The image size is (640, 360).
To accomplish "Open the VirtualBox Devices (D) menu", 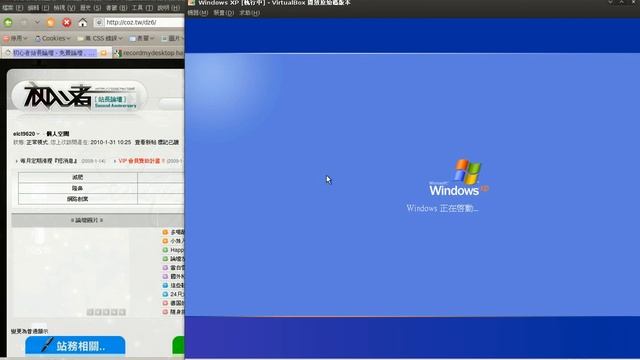I will tap(224, 13).
